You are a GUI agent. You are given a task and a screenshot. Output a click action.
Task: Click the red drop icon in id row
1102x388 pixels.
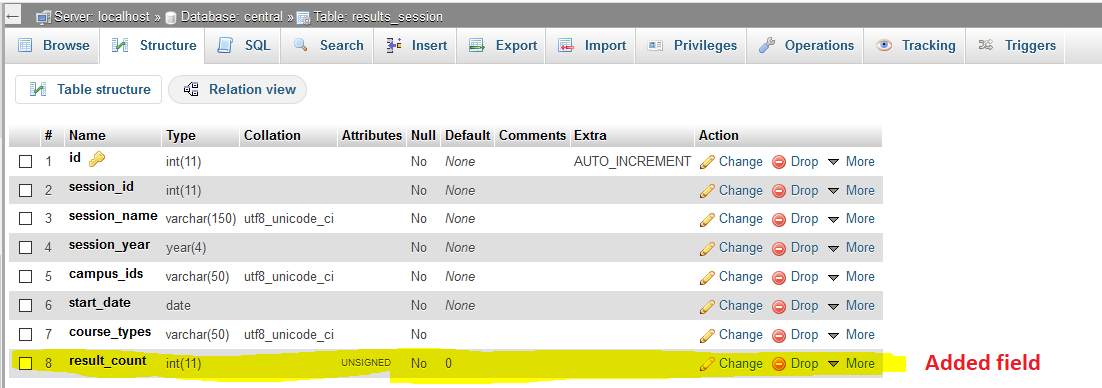click(779, 162)
